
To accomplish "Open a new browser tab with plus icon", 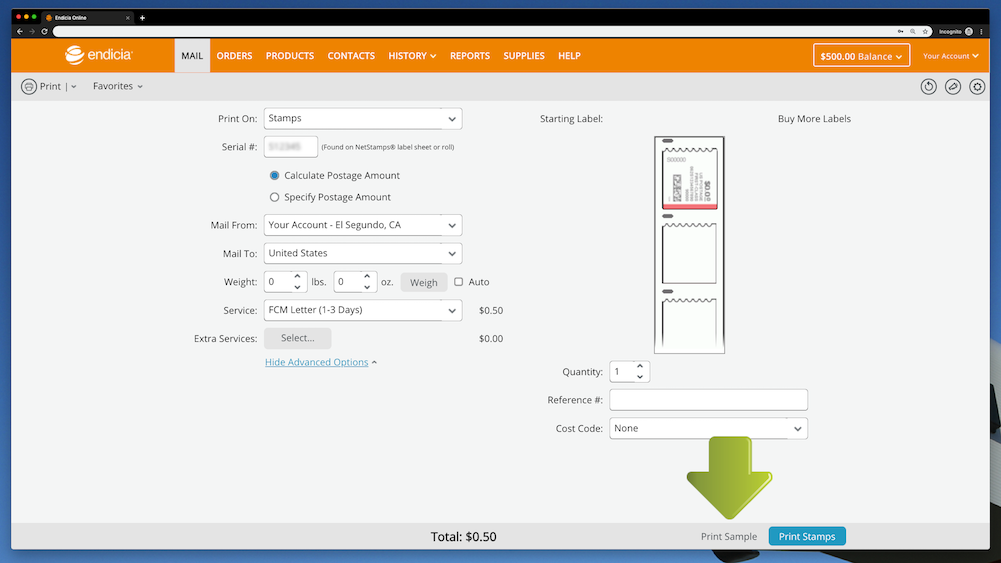I will click(x=142, y=18).
